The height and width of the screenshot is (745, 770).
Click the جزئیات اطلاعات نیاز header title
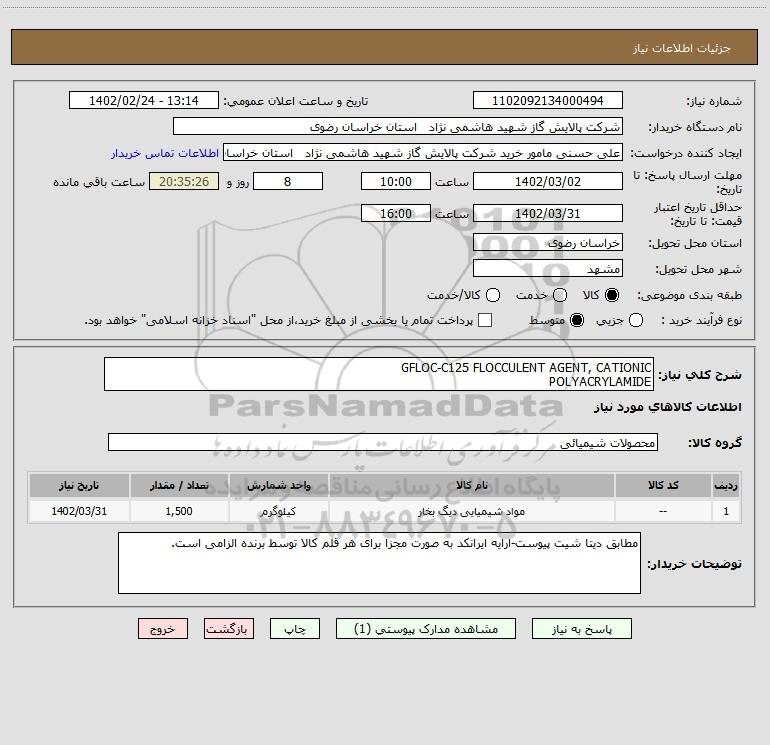pos(681,48)
